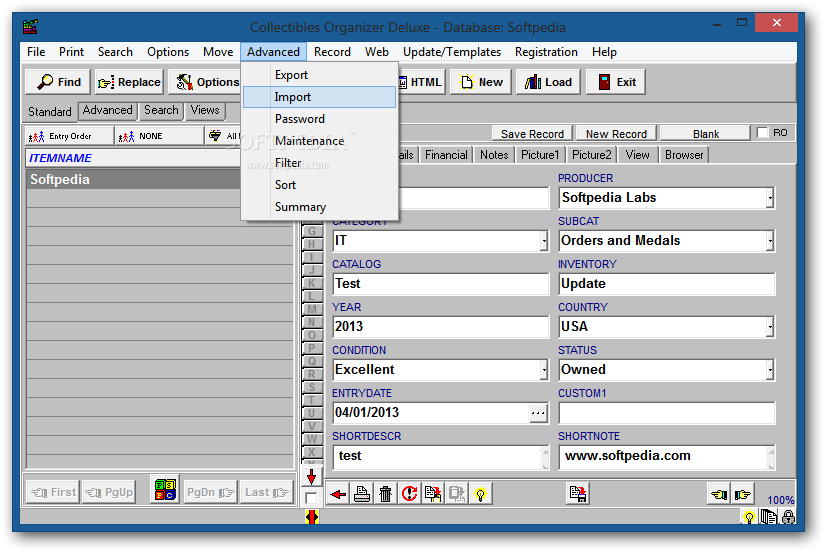Click the printer icon in record toolbar
The height and width of the screenshot is (552, 825).
coord(362,494)
